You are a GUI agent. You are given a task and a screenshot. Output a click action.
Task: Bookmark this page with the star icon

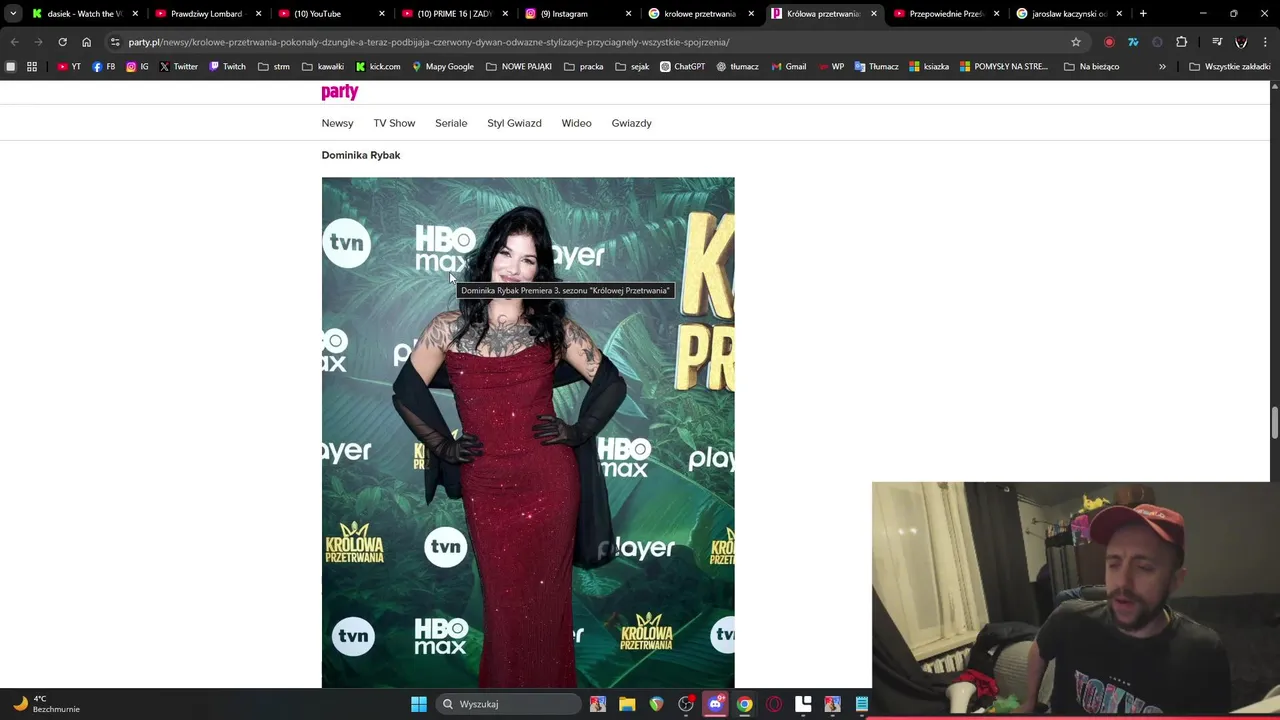click(1076, 42)
